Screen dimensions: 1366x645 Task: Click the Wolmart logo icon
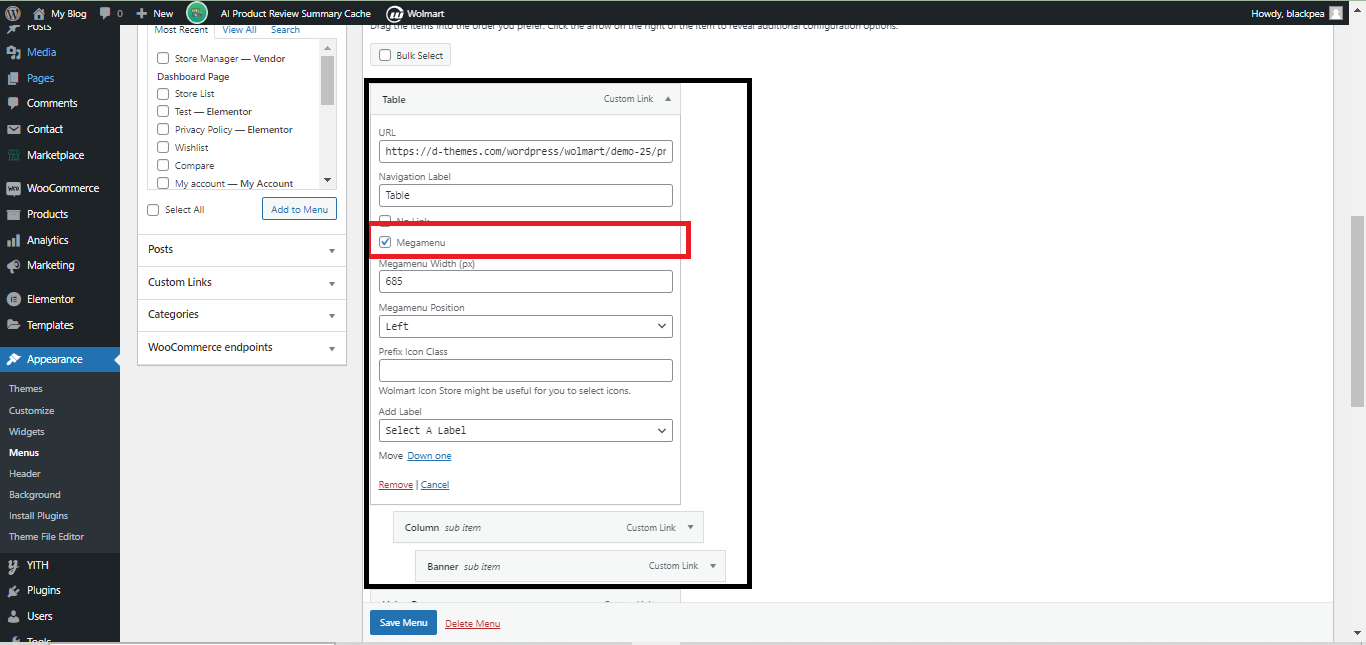[394, 13]
